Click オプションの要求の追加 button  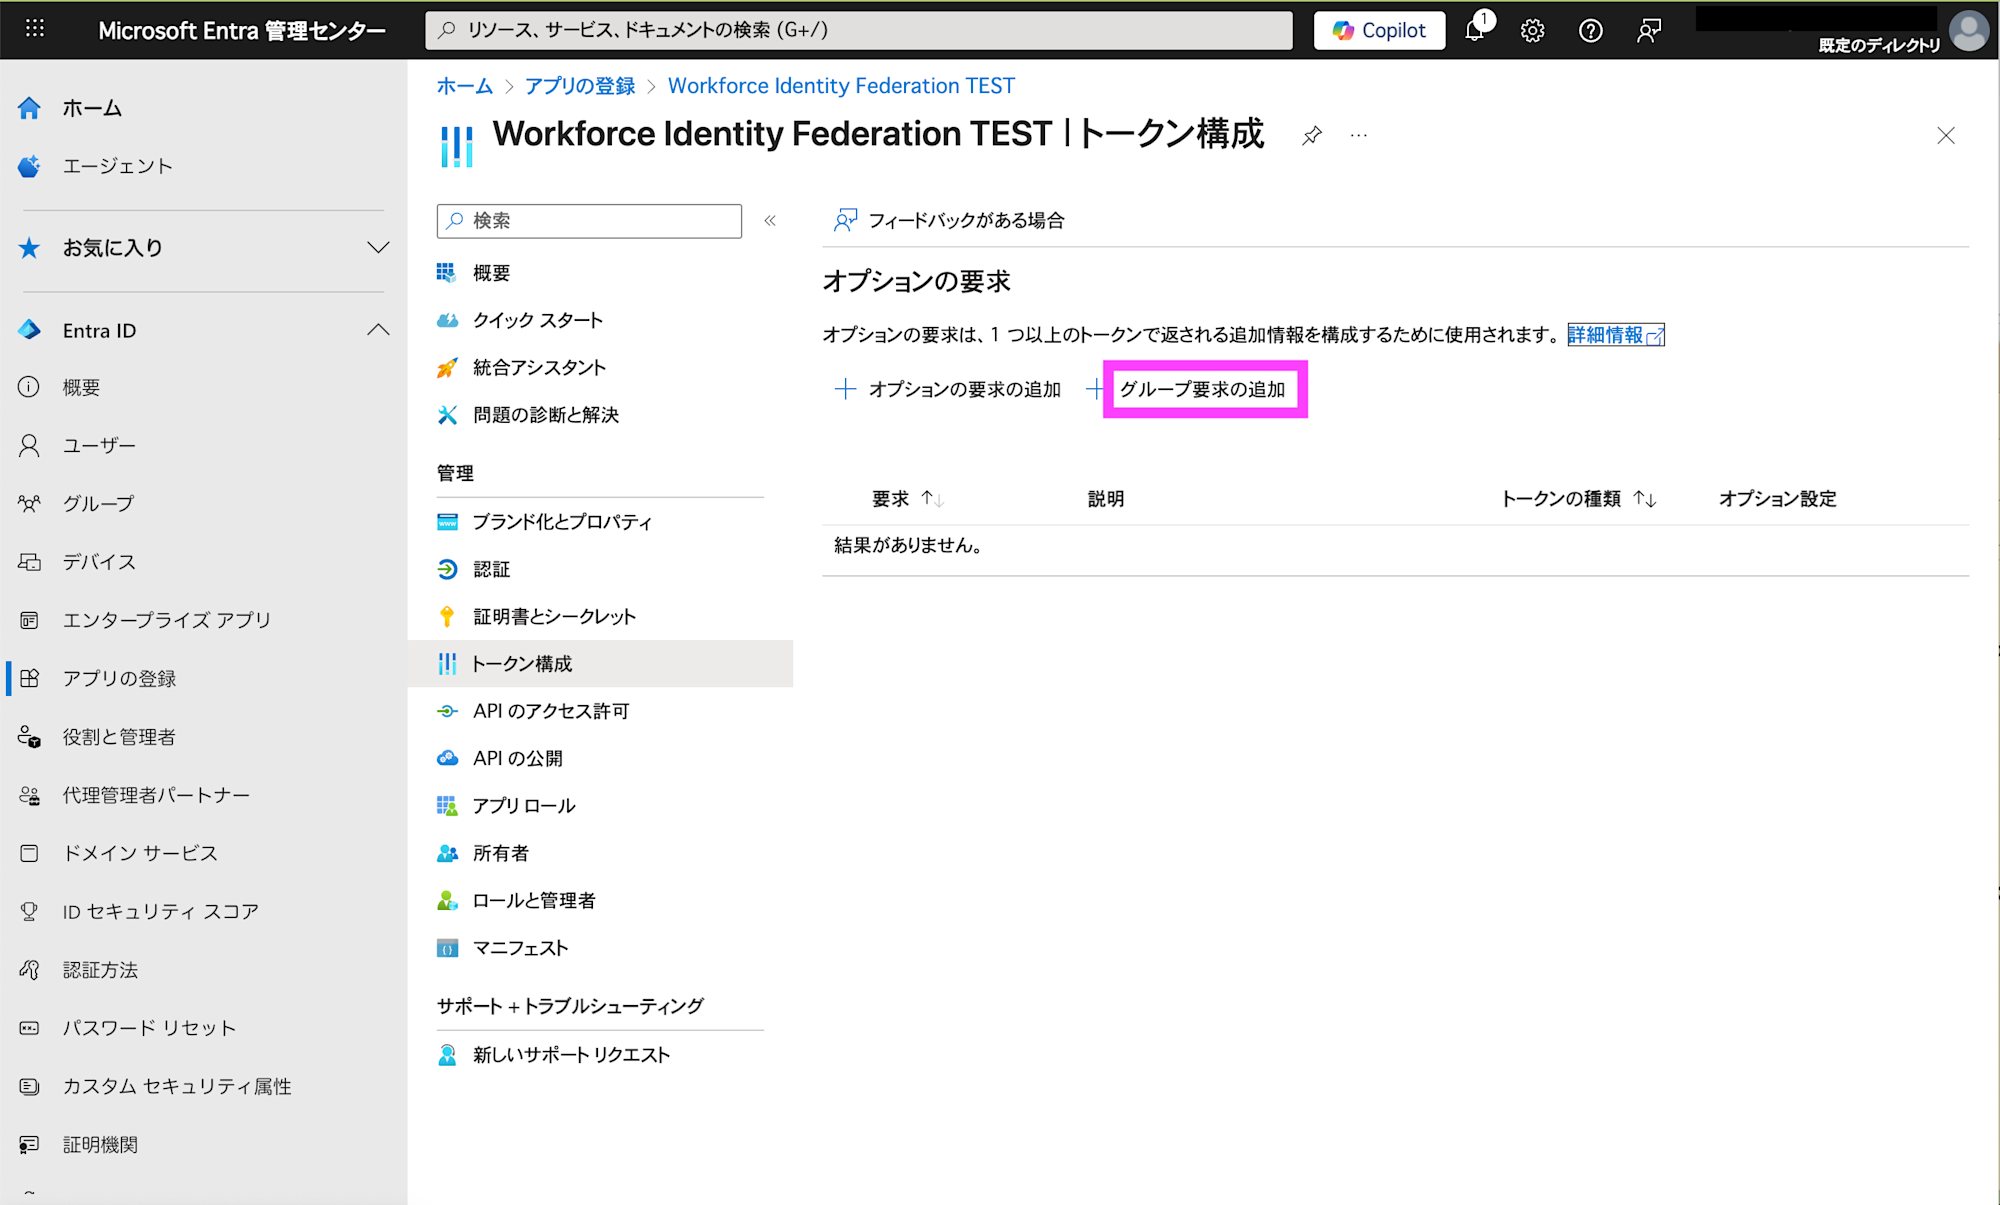coord(948,389)
